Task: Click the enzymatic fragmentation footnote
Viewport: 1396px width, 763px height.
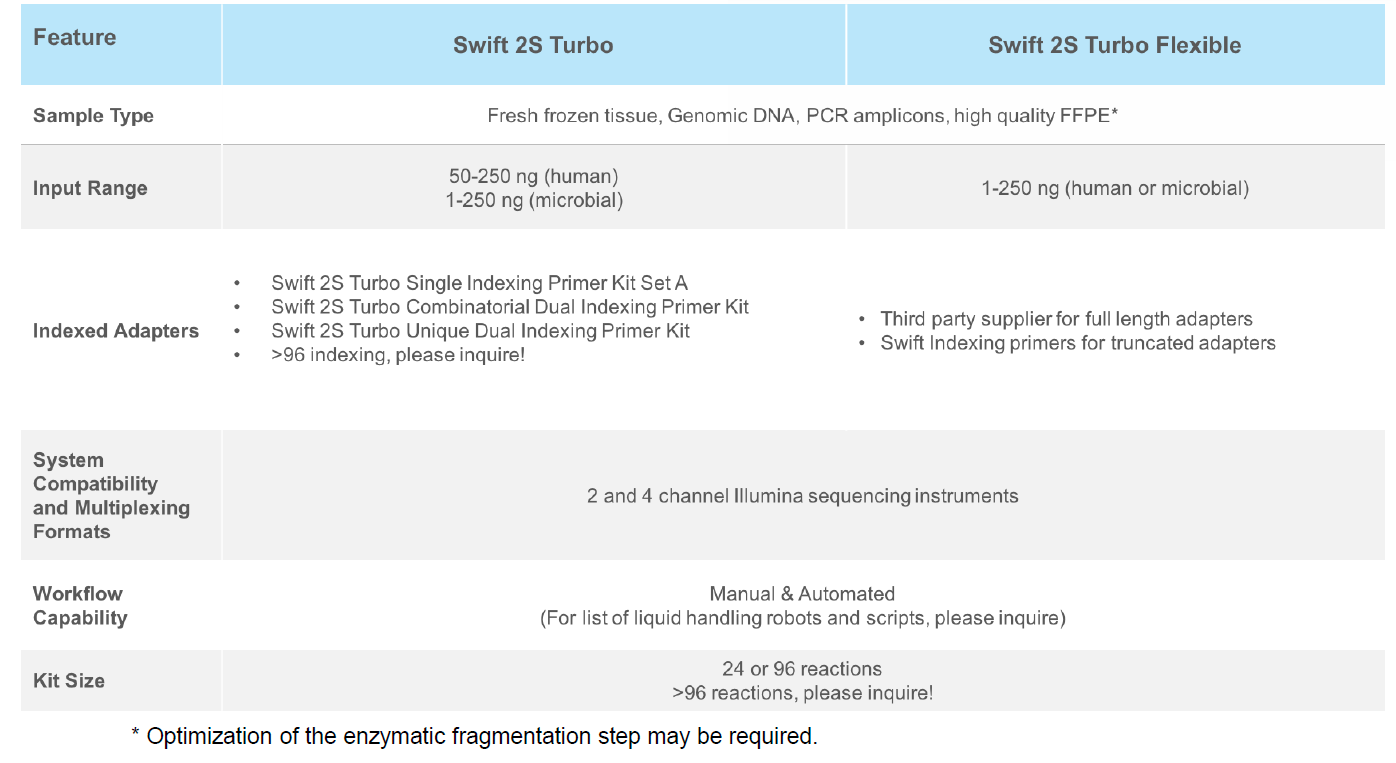Action: [x=475, y=737]
